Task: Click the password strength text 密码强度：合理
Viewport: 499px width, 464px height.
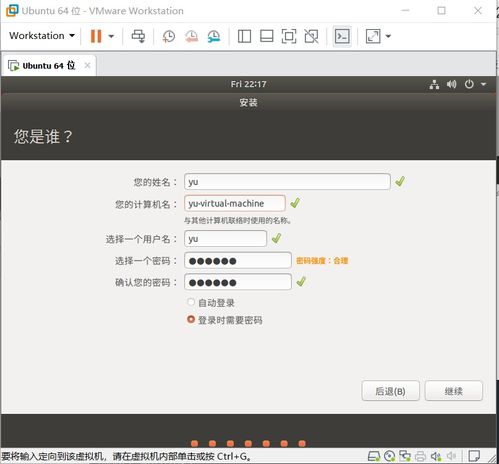Action: [x=322, y=261]
